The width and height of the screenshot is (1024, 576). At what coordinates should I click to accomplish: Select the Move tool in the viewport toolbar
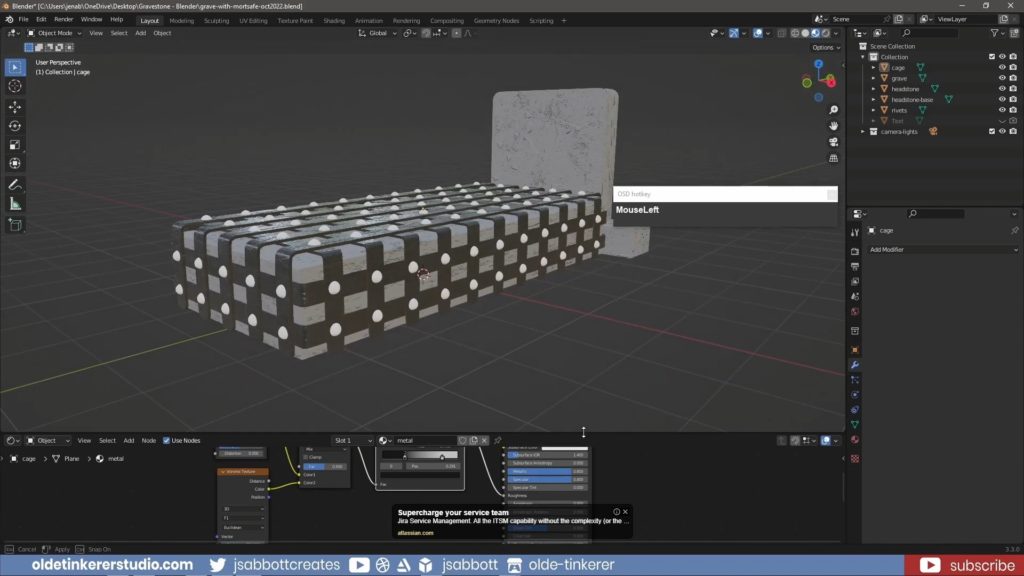click(15, 106)
